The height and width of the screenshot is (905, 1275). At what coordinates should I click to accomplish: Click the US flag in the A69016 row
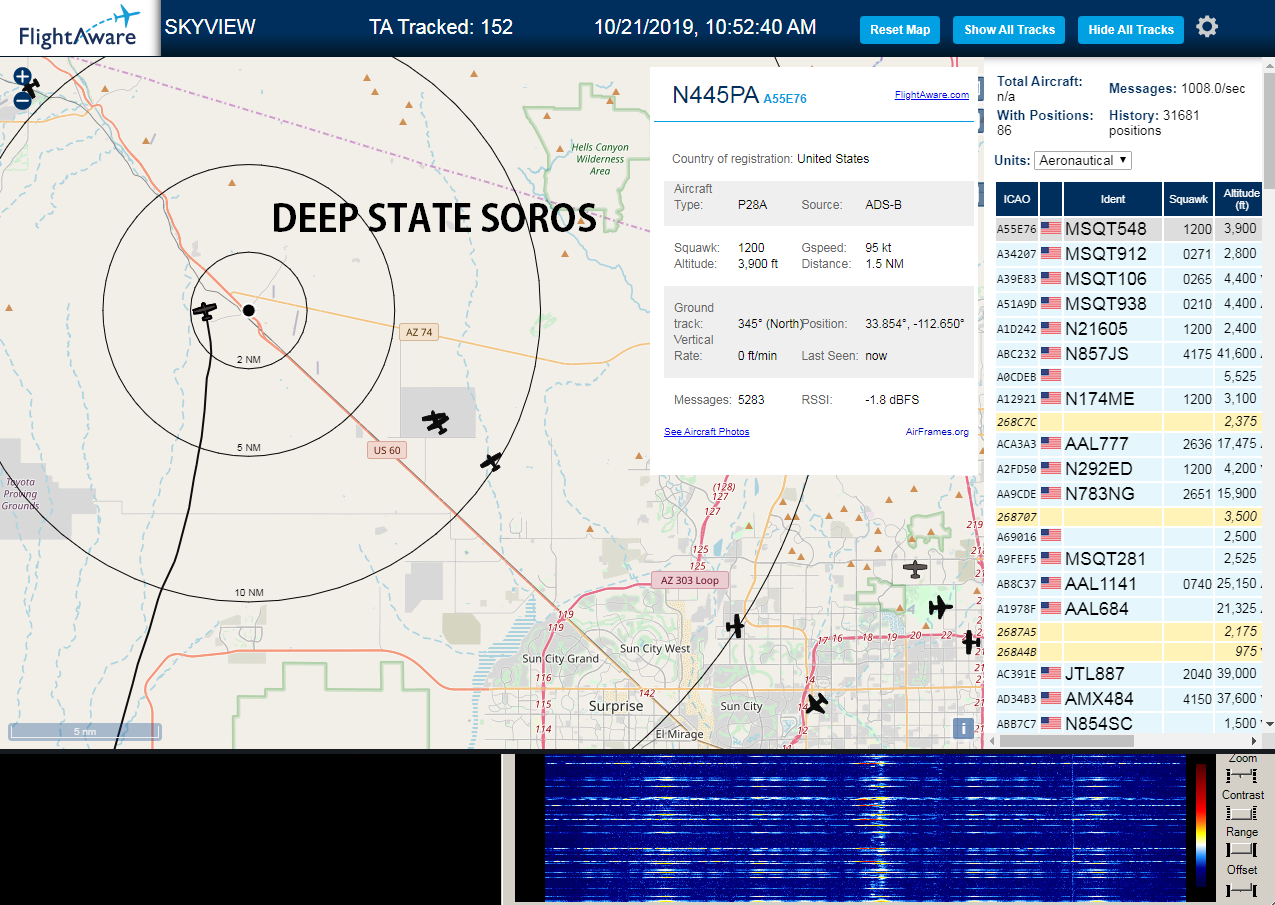[x=1051, y=536]
